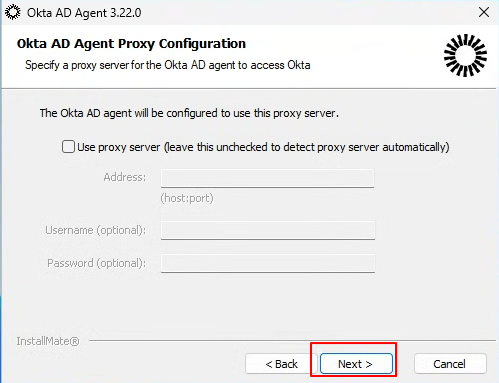Click the Username (optional) input field
Screen dimensions: 499x383
(268, 230)
